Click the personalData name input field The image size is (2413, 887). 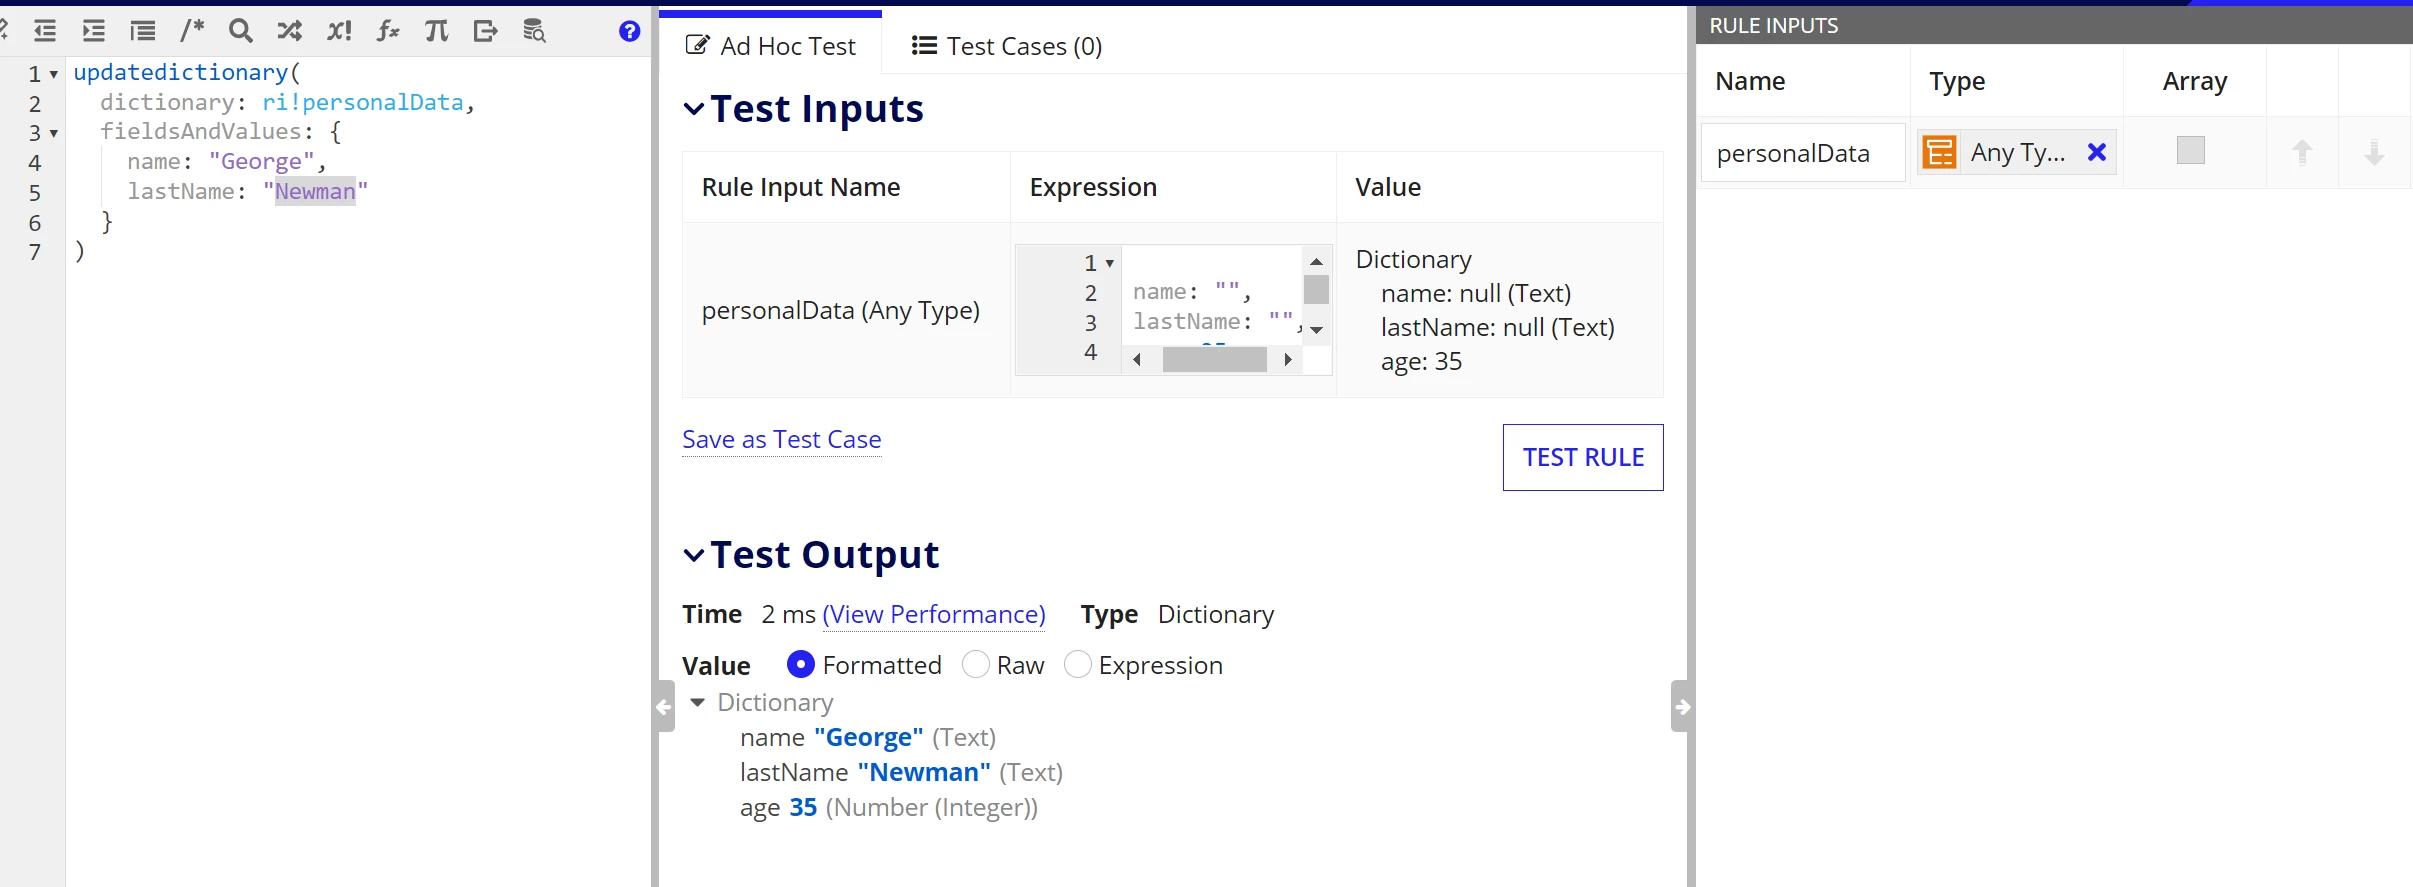click(1803, 152)
